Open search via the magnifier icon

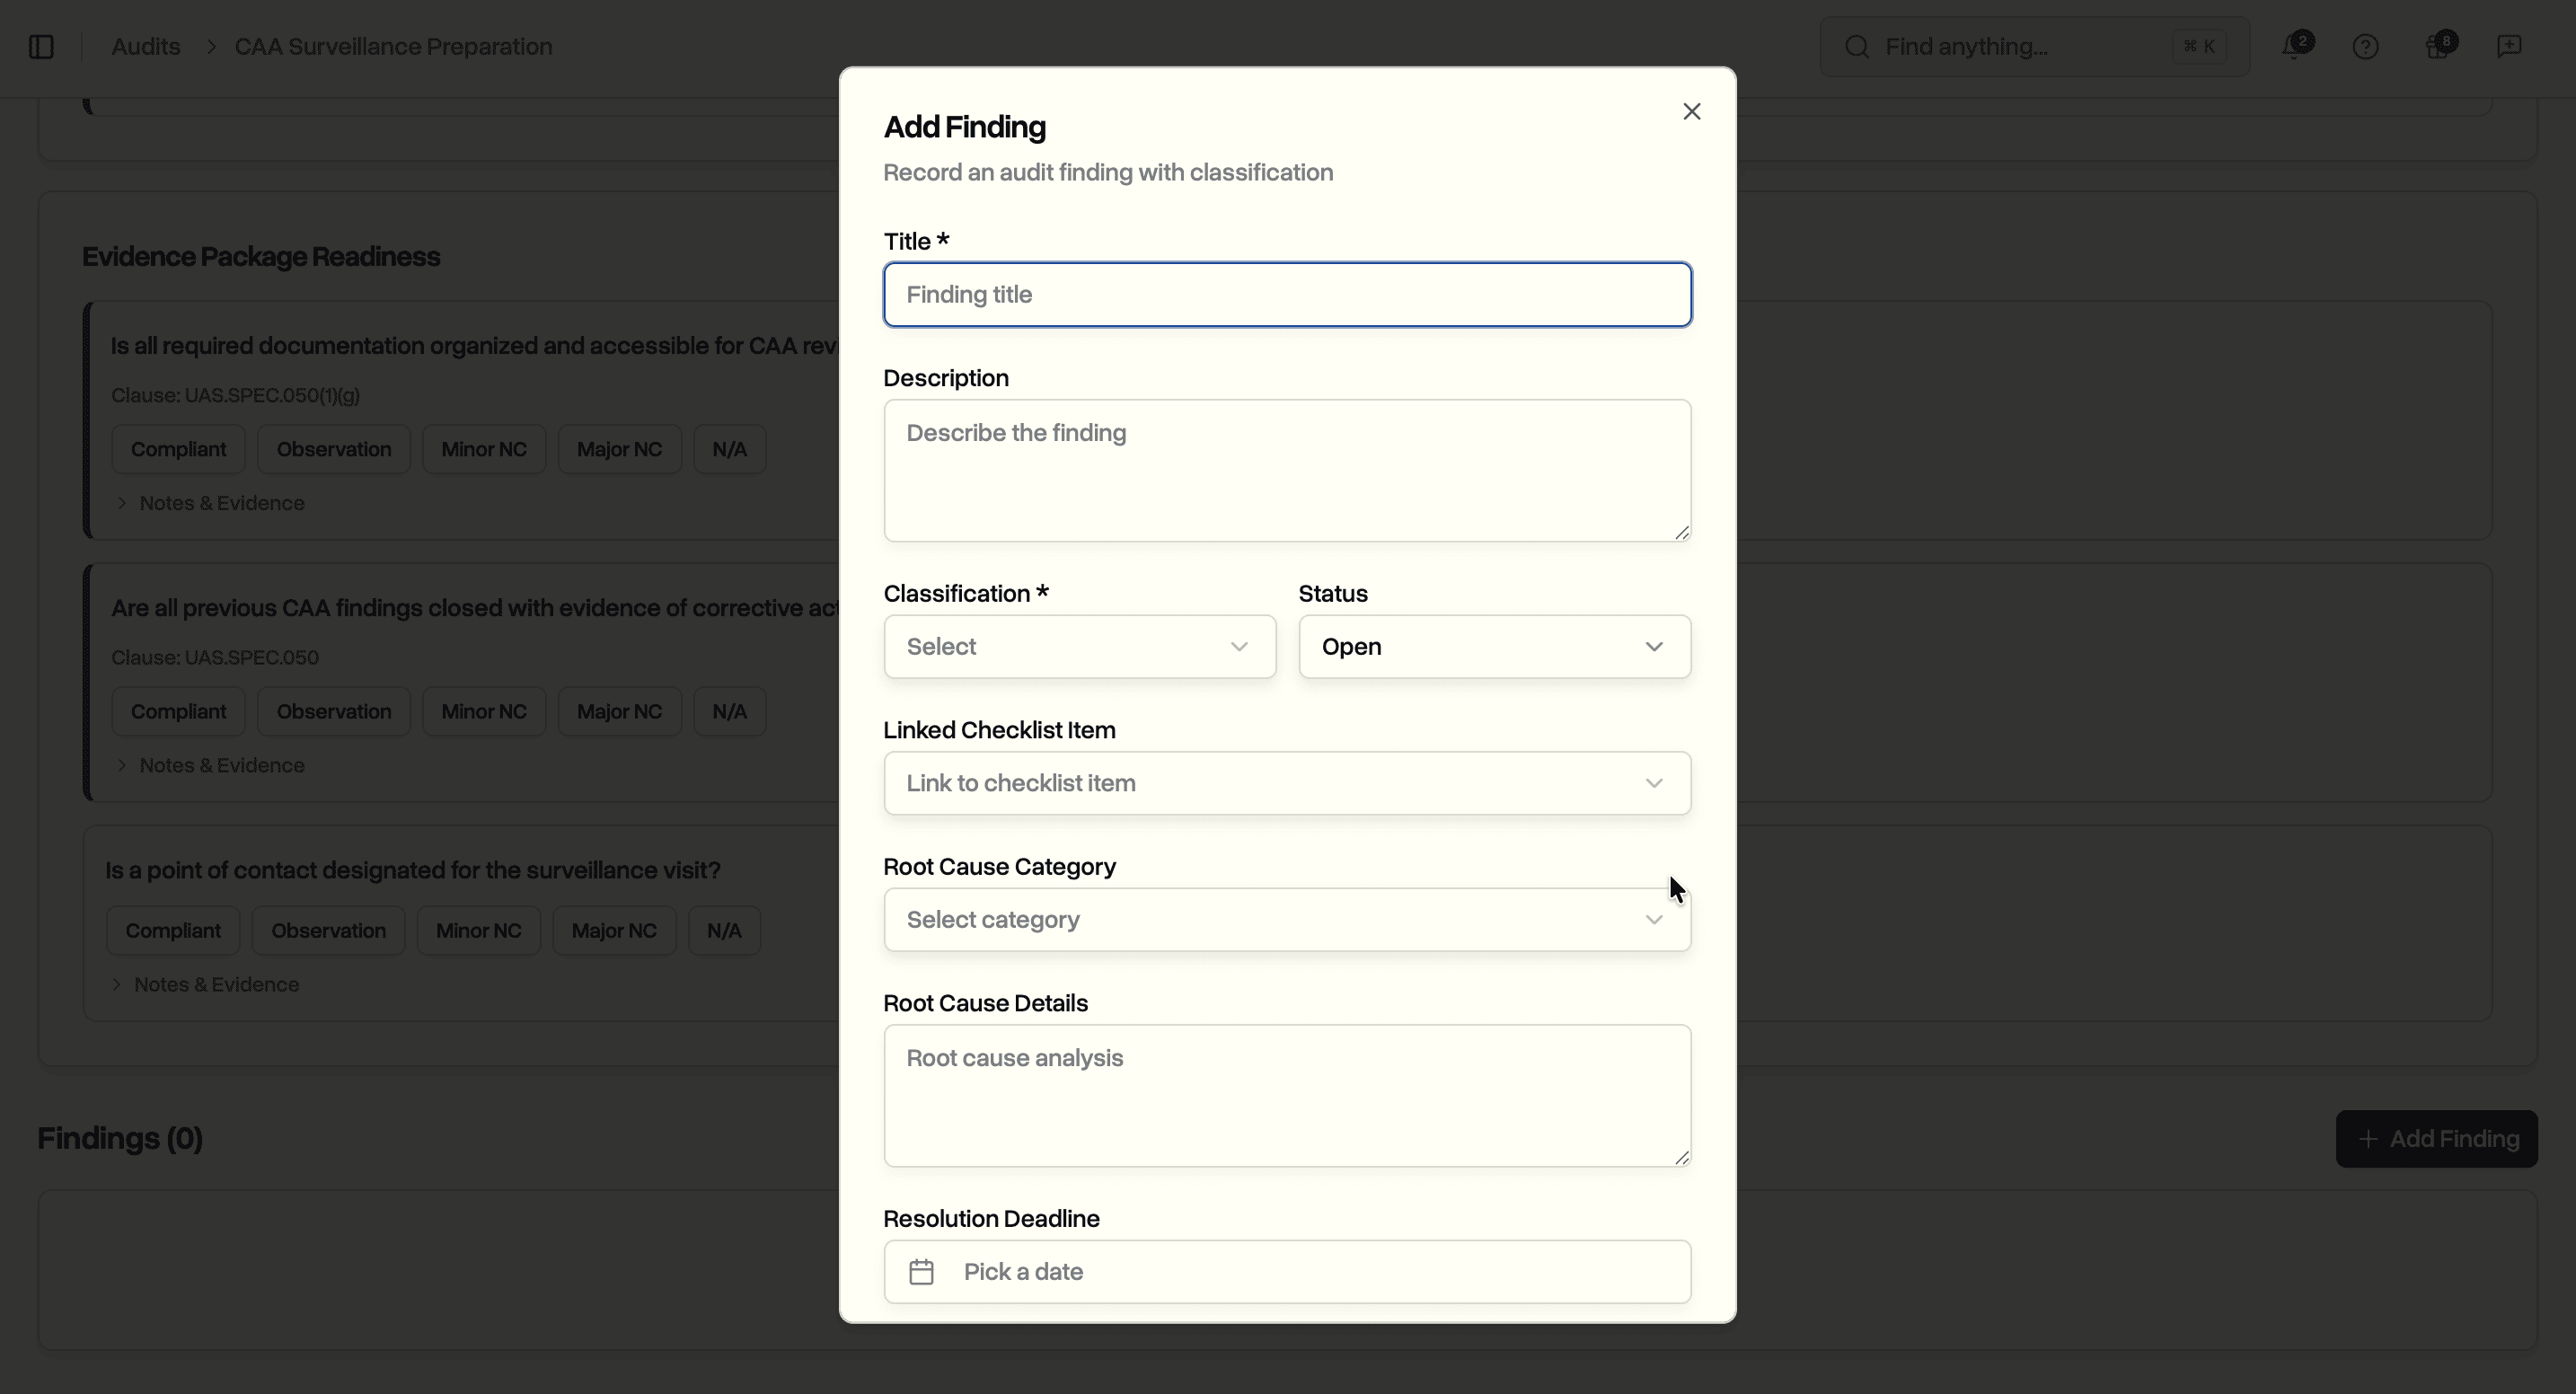[1856, 46]
